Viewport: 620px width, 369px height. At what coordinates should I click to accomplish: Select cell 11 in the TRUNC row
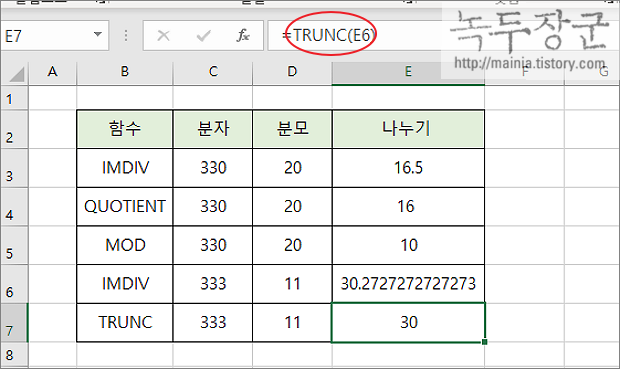click(x=292, y=323)
